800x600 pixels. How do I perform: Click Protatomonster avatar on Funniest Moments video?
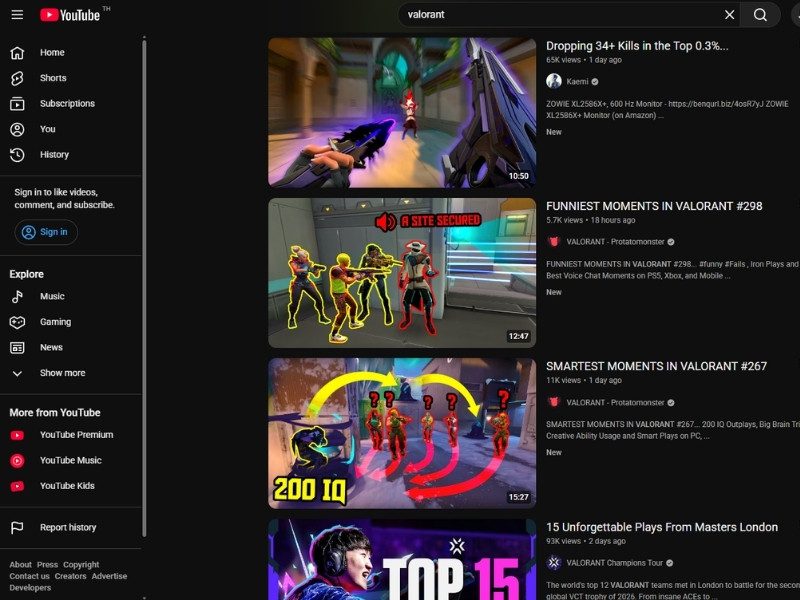point(554,242)
